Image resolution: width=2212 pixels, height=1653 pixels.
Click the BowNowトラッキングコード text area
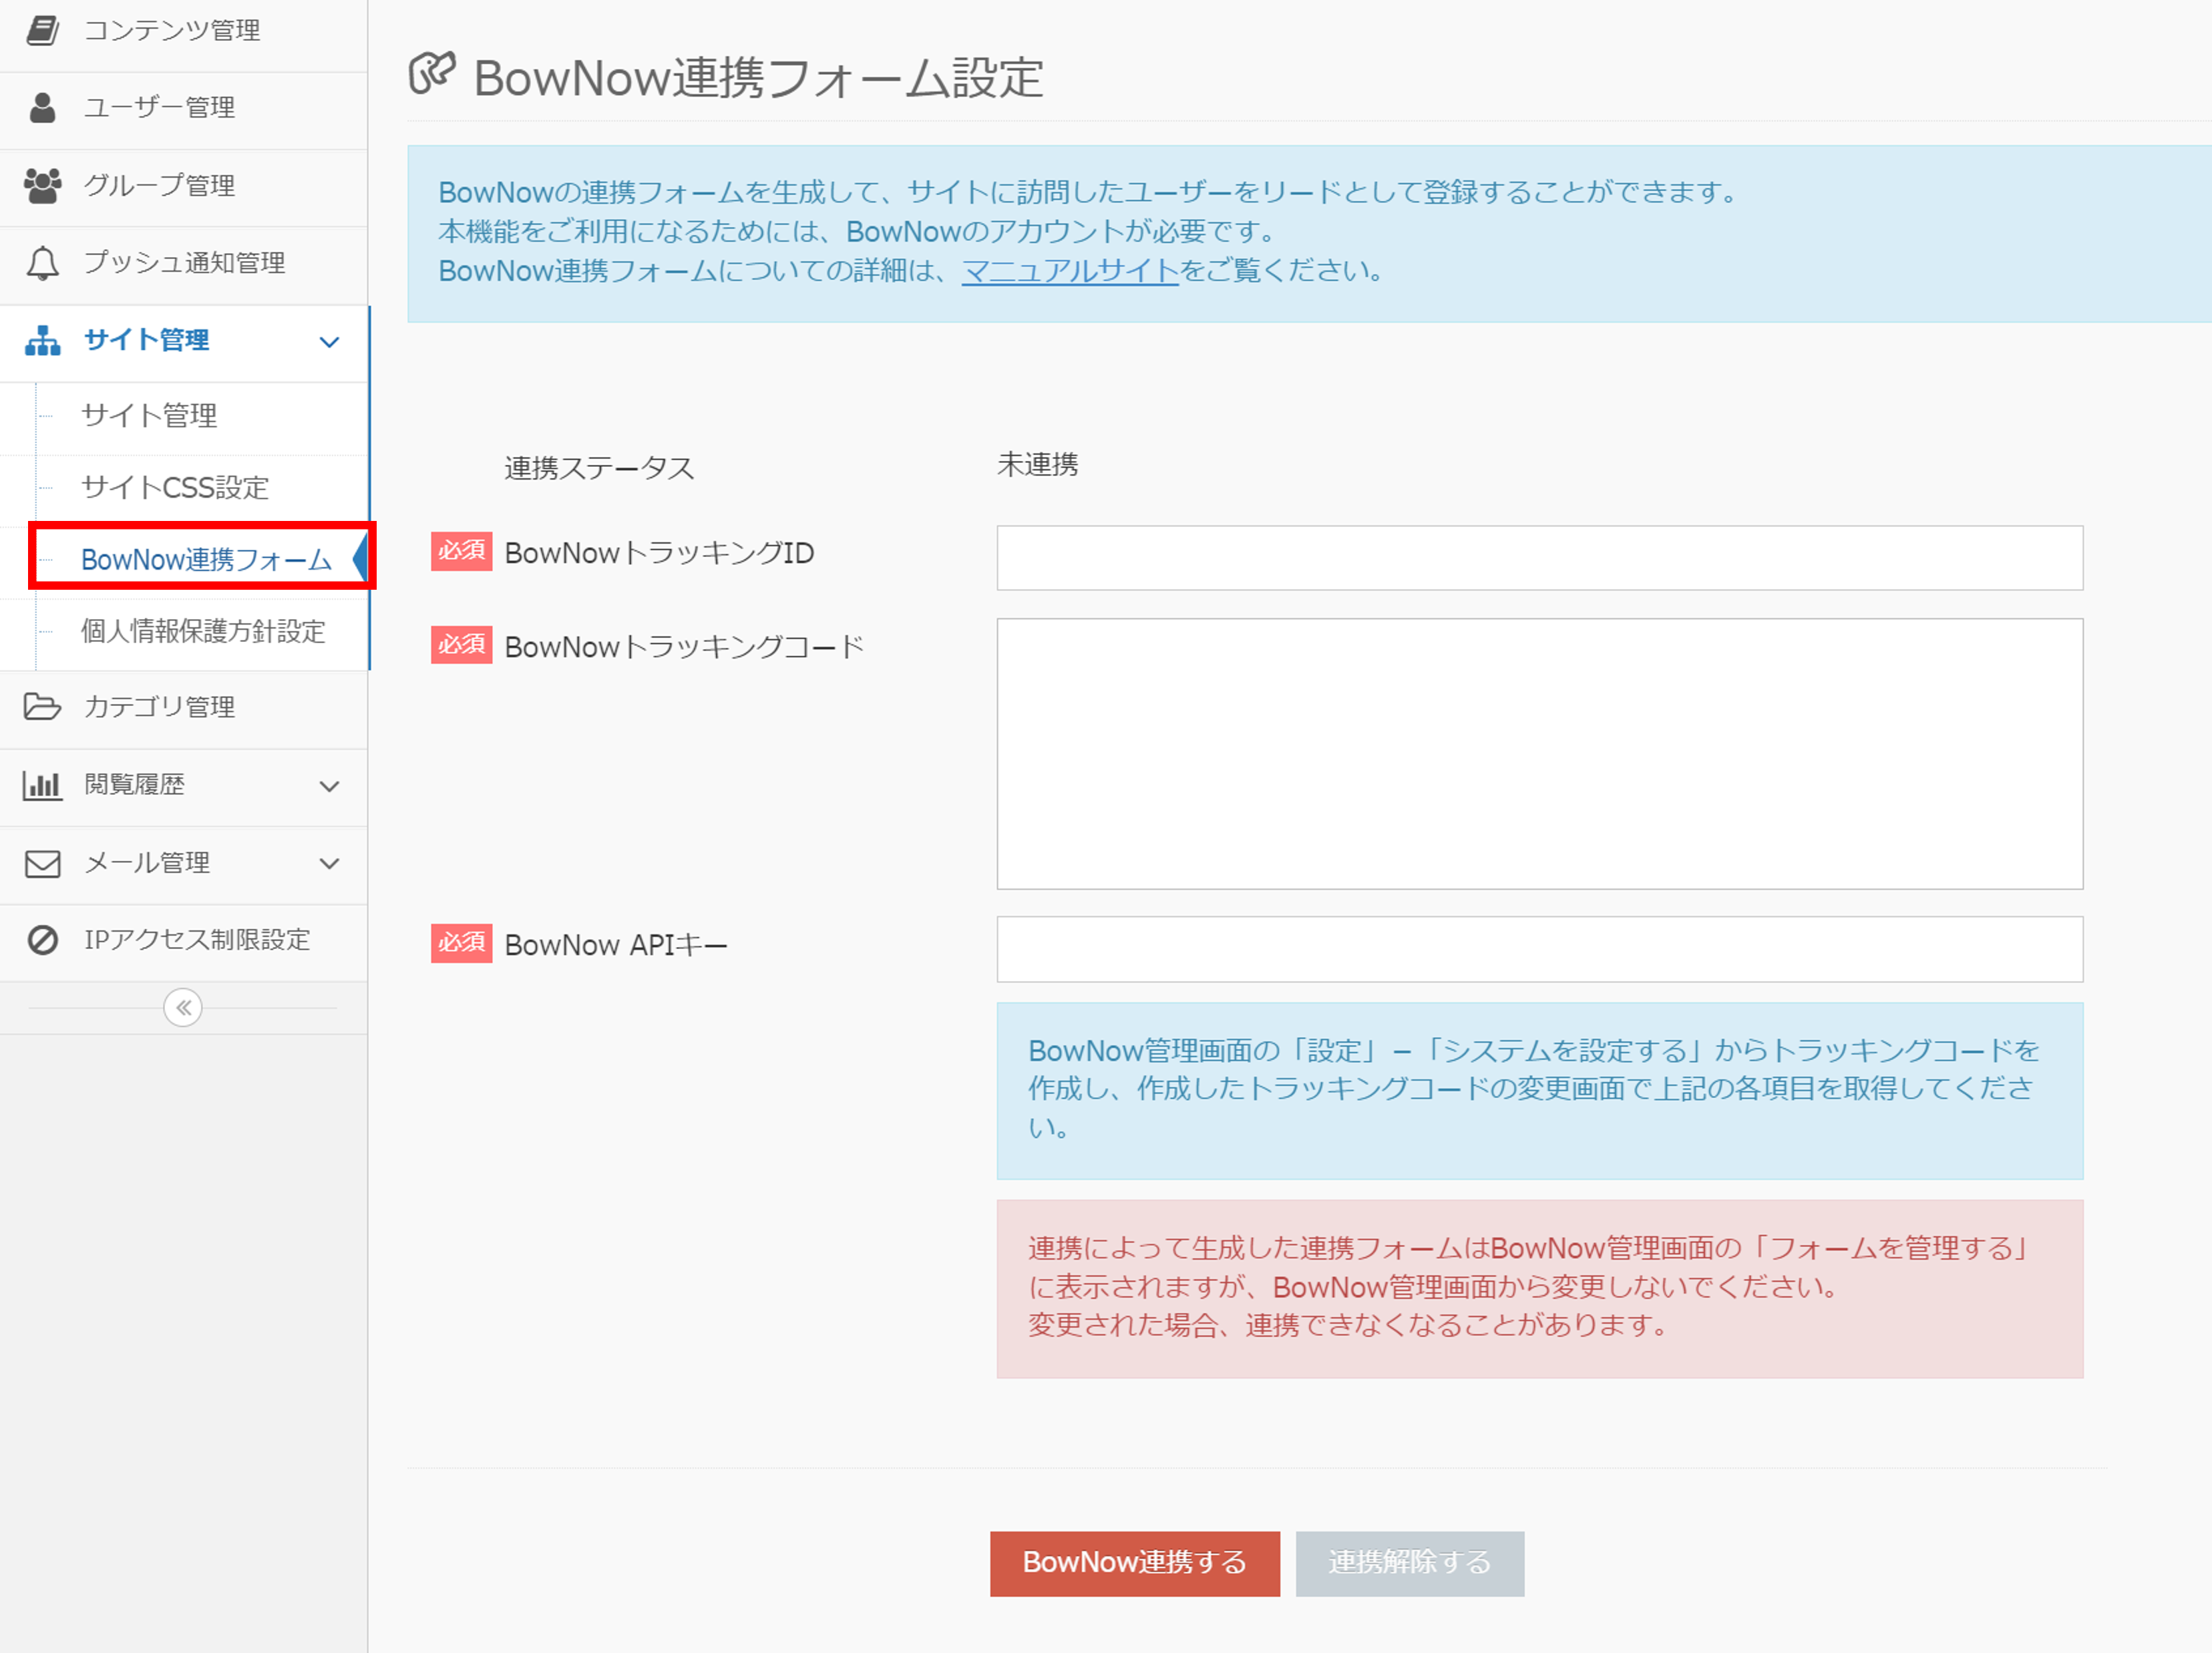[x=1539, y=754]
